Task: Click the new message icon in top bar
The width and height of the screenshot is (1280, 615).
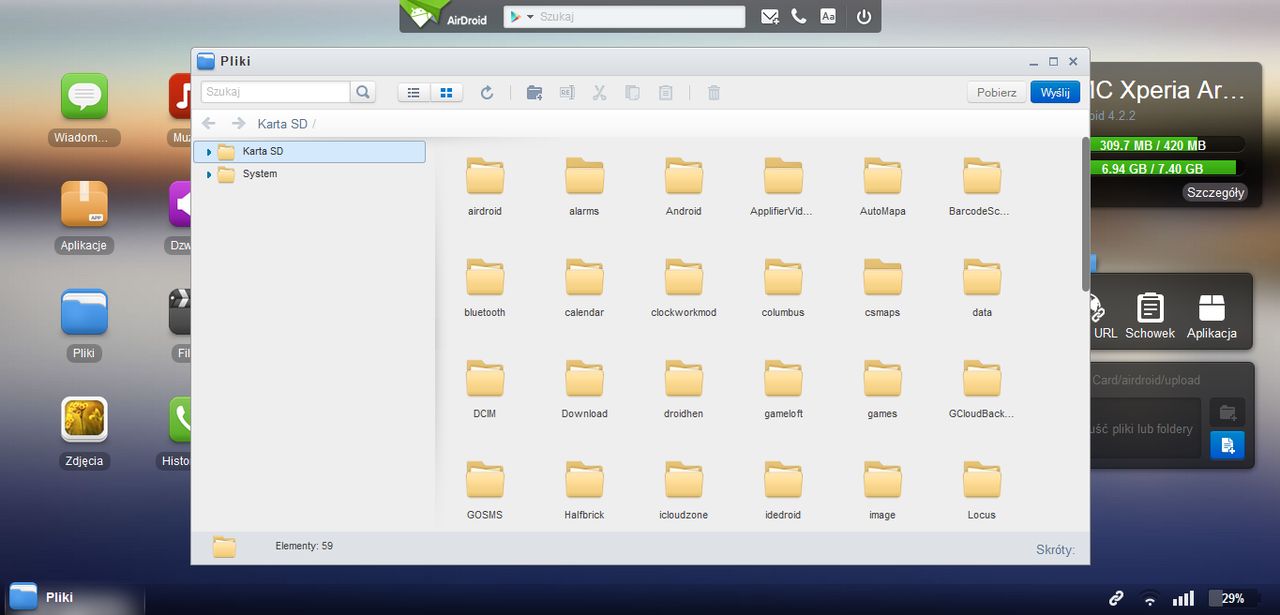Action: click(770, 17)
